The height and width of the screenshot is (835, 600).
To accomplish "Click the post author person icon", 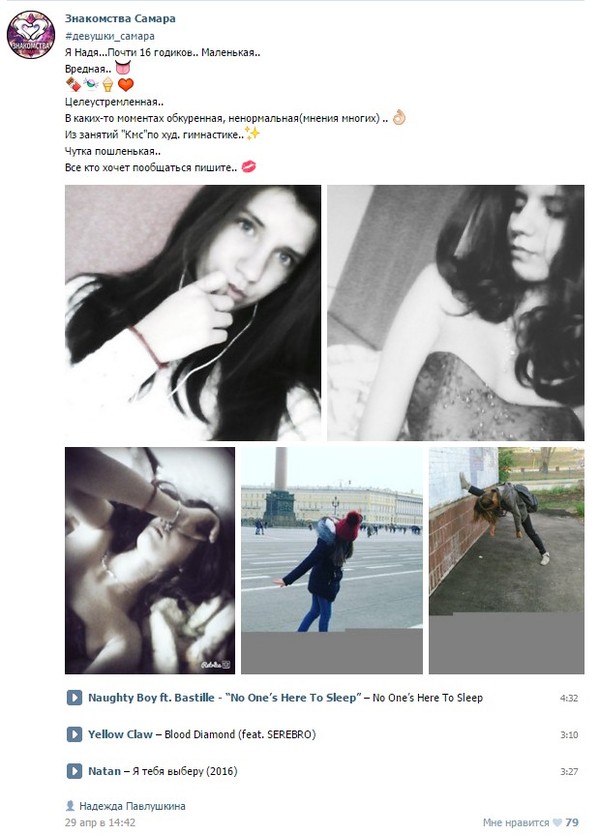I will click(x=70, y=806).
